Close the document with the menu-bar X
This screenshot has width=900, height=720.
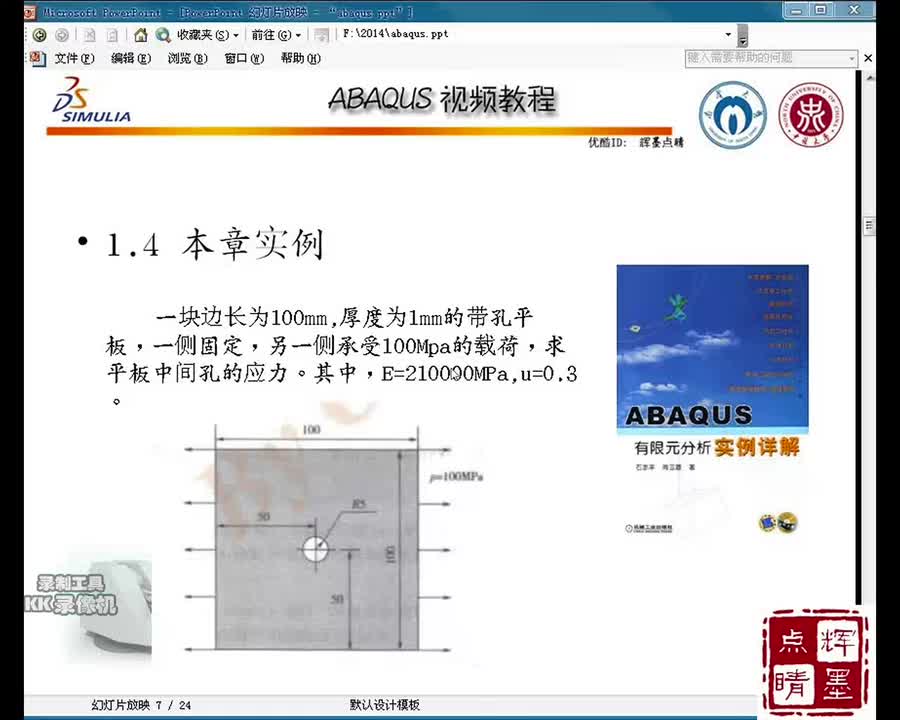click(868, 58)
